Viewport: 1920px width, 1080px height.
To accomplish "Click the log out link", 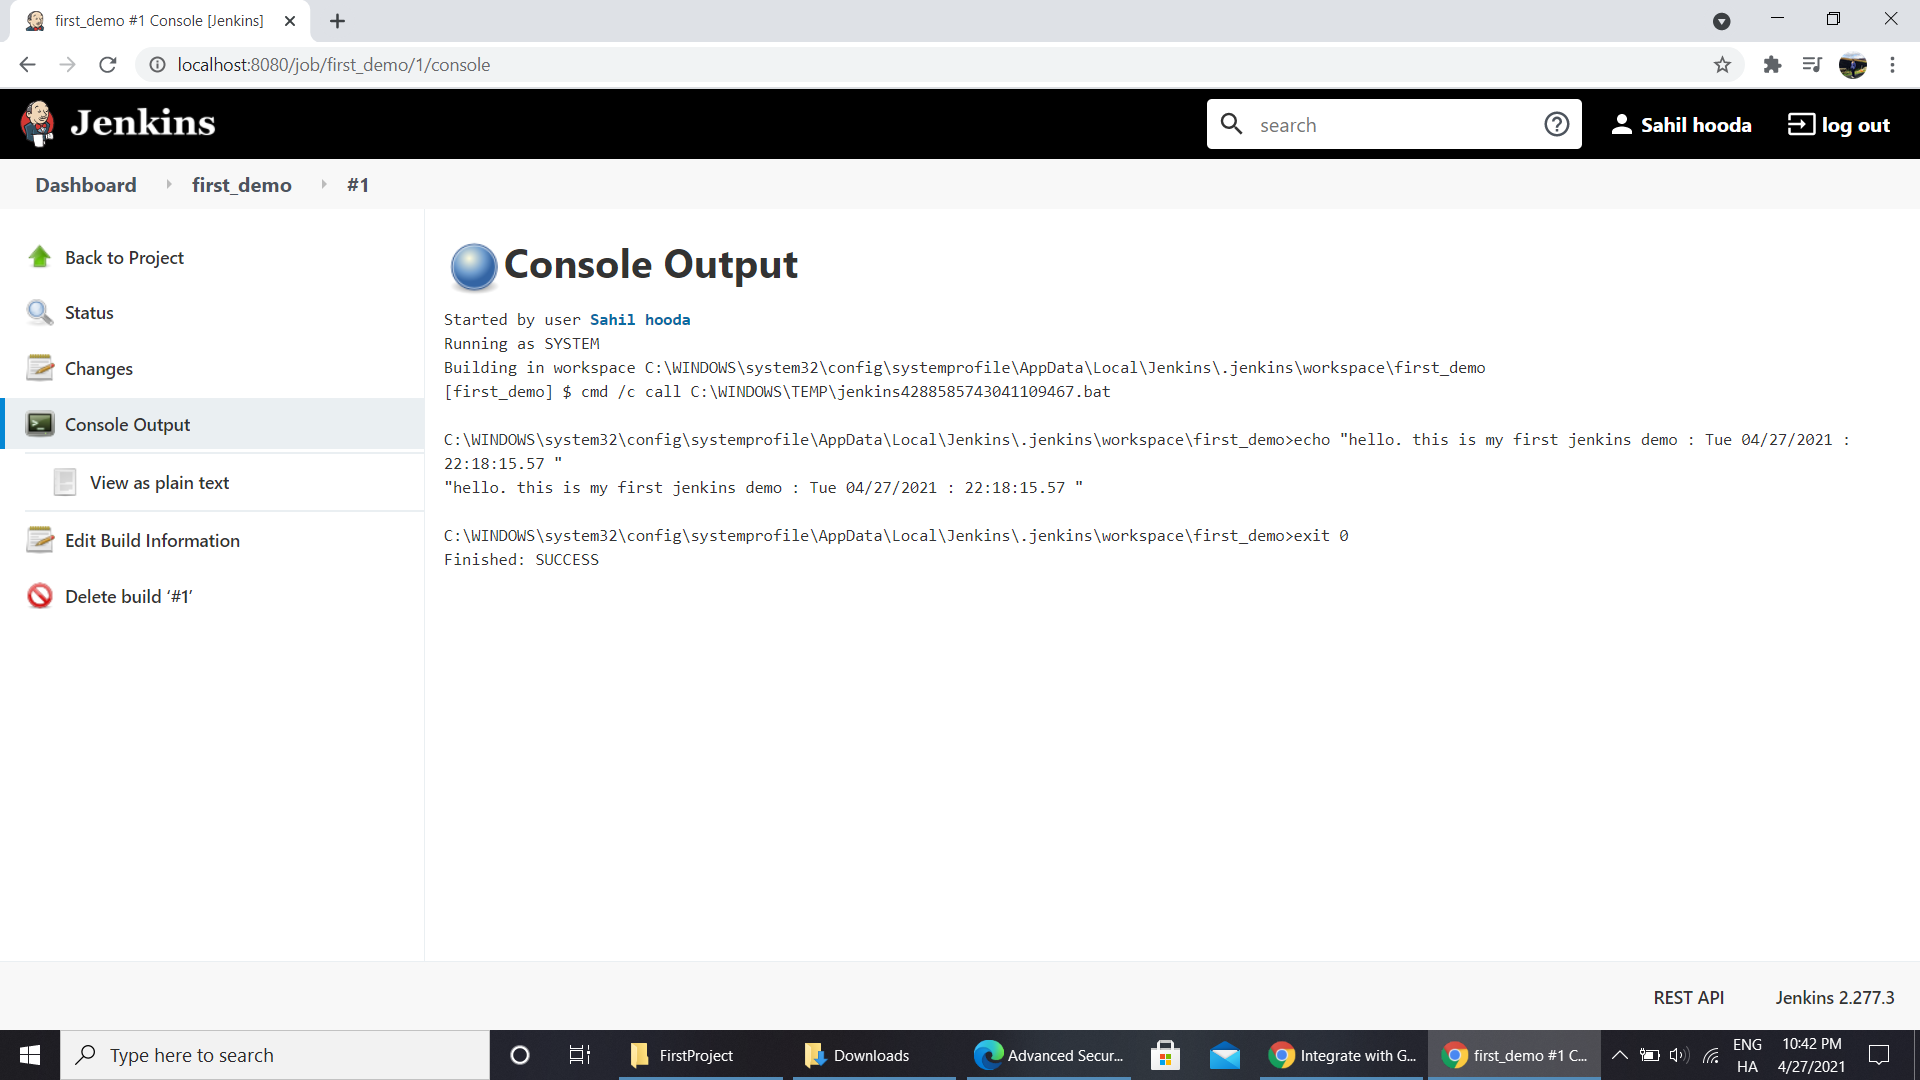I will (x=1839, y=125).
